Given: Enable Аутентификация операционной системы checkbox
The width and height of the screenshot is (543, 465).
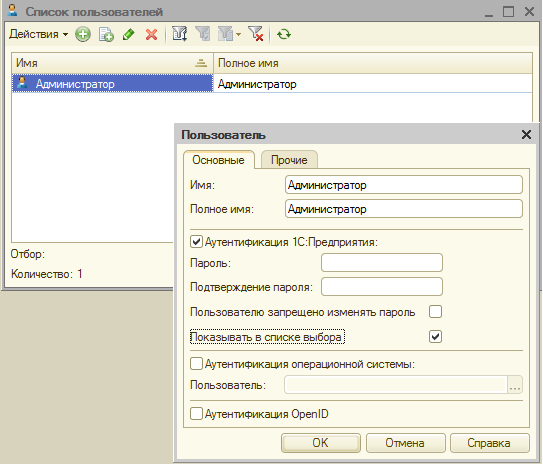Looking at the screenshot, I should [x=196, y=364].
